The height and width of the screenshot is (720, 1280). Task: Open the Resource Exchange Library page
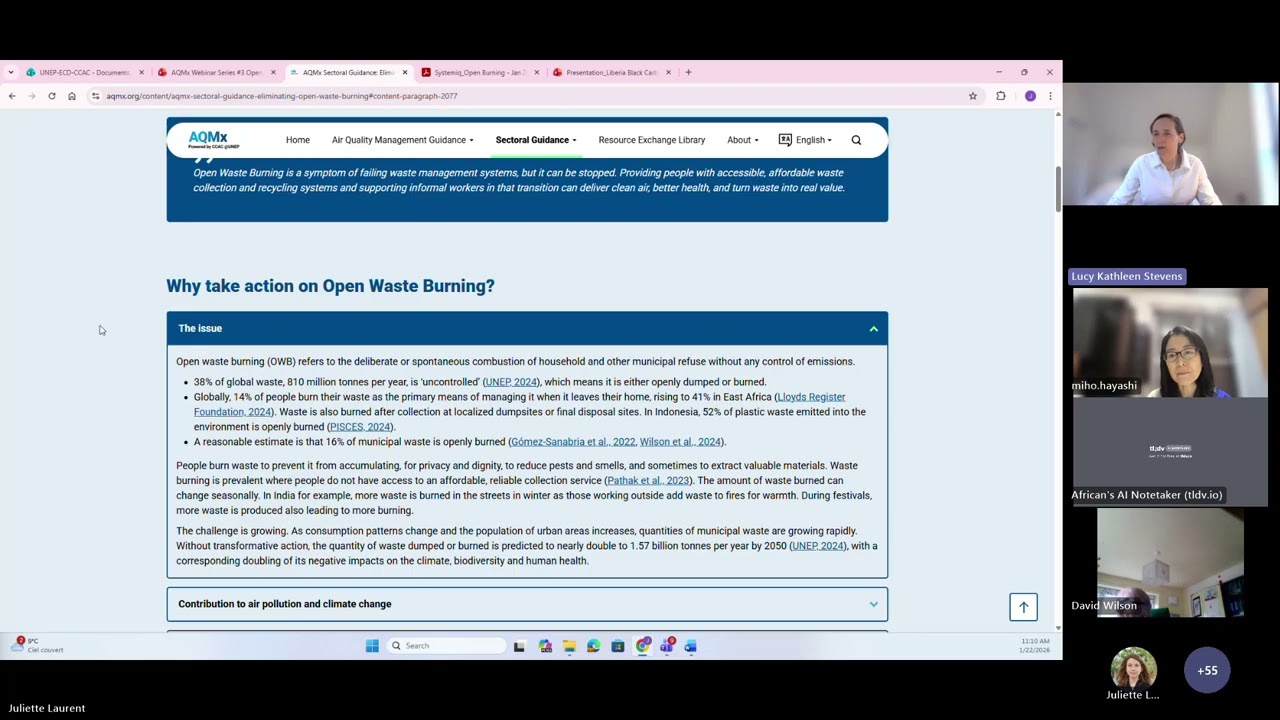(652, 140)
